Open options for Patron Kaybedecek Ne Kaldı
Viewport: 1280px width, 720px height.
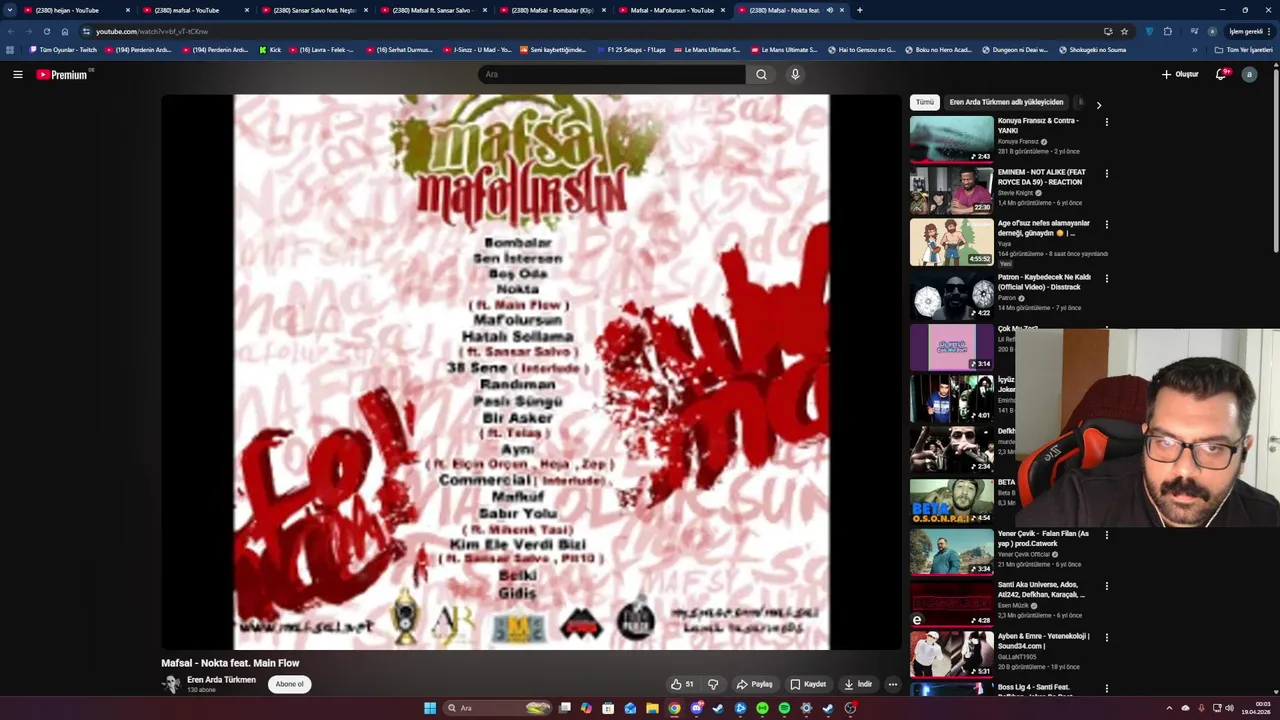[1106, 278]
